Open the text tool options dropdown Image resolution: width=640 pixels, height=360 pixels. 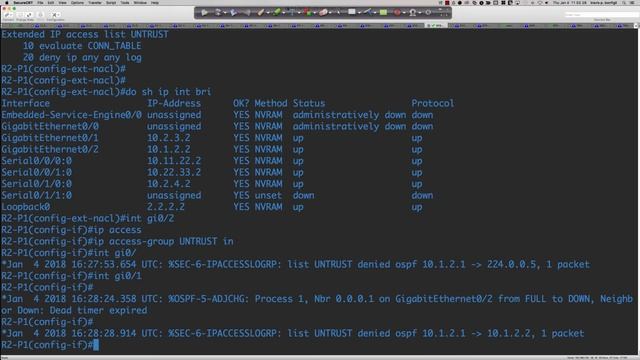pos(299,13)
